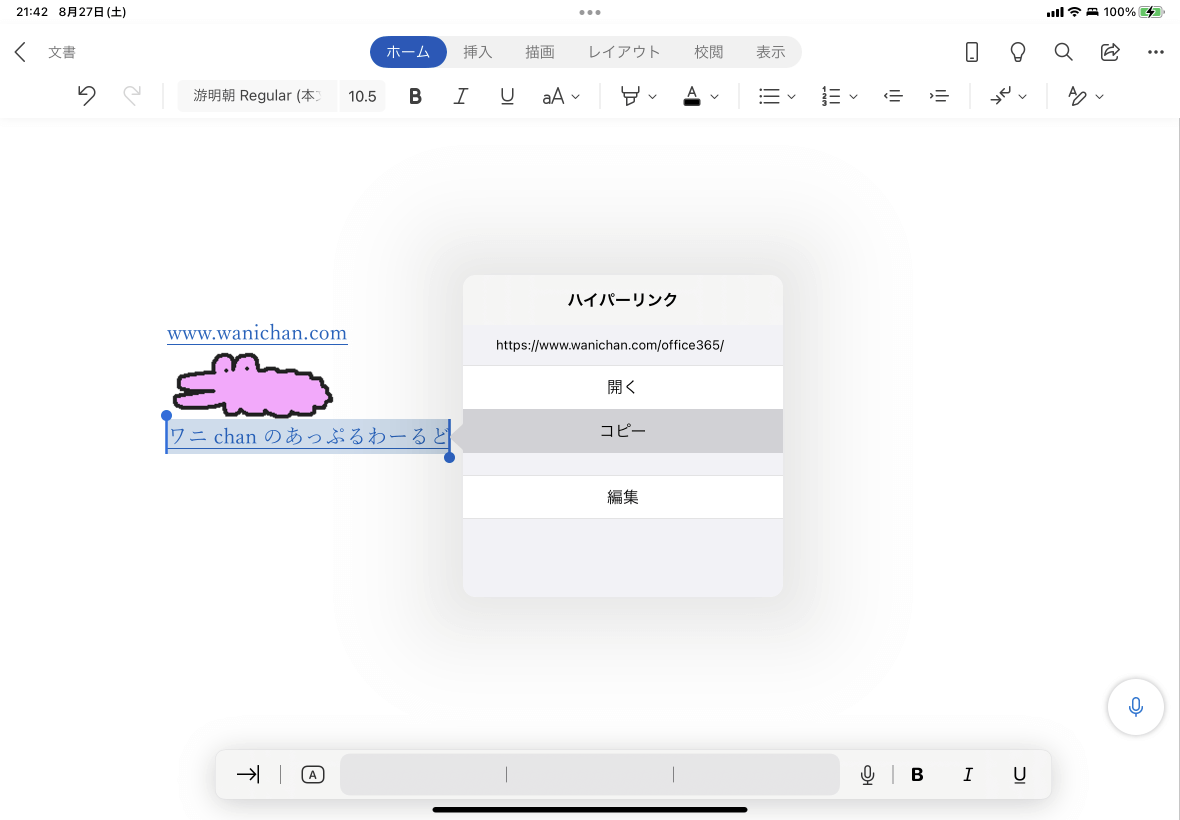Toggle underline in the bottom keyboard bar
Screen dimensions: 1180x820
1019,774
